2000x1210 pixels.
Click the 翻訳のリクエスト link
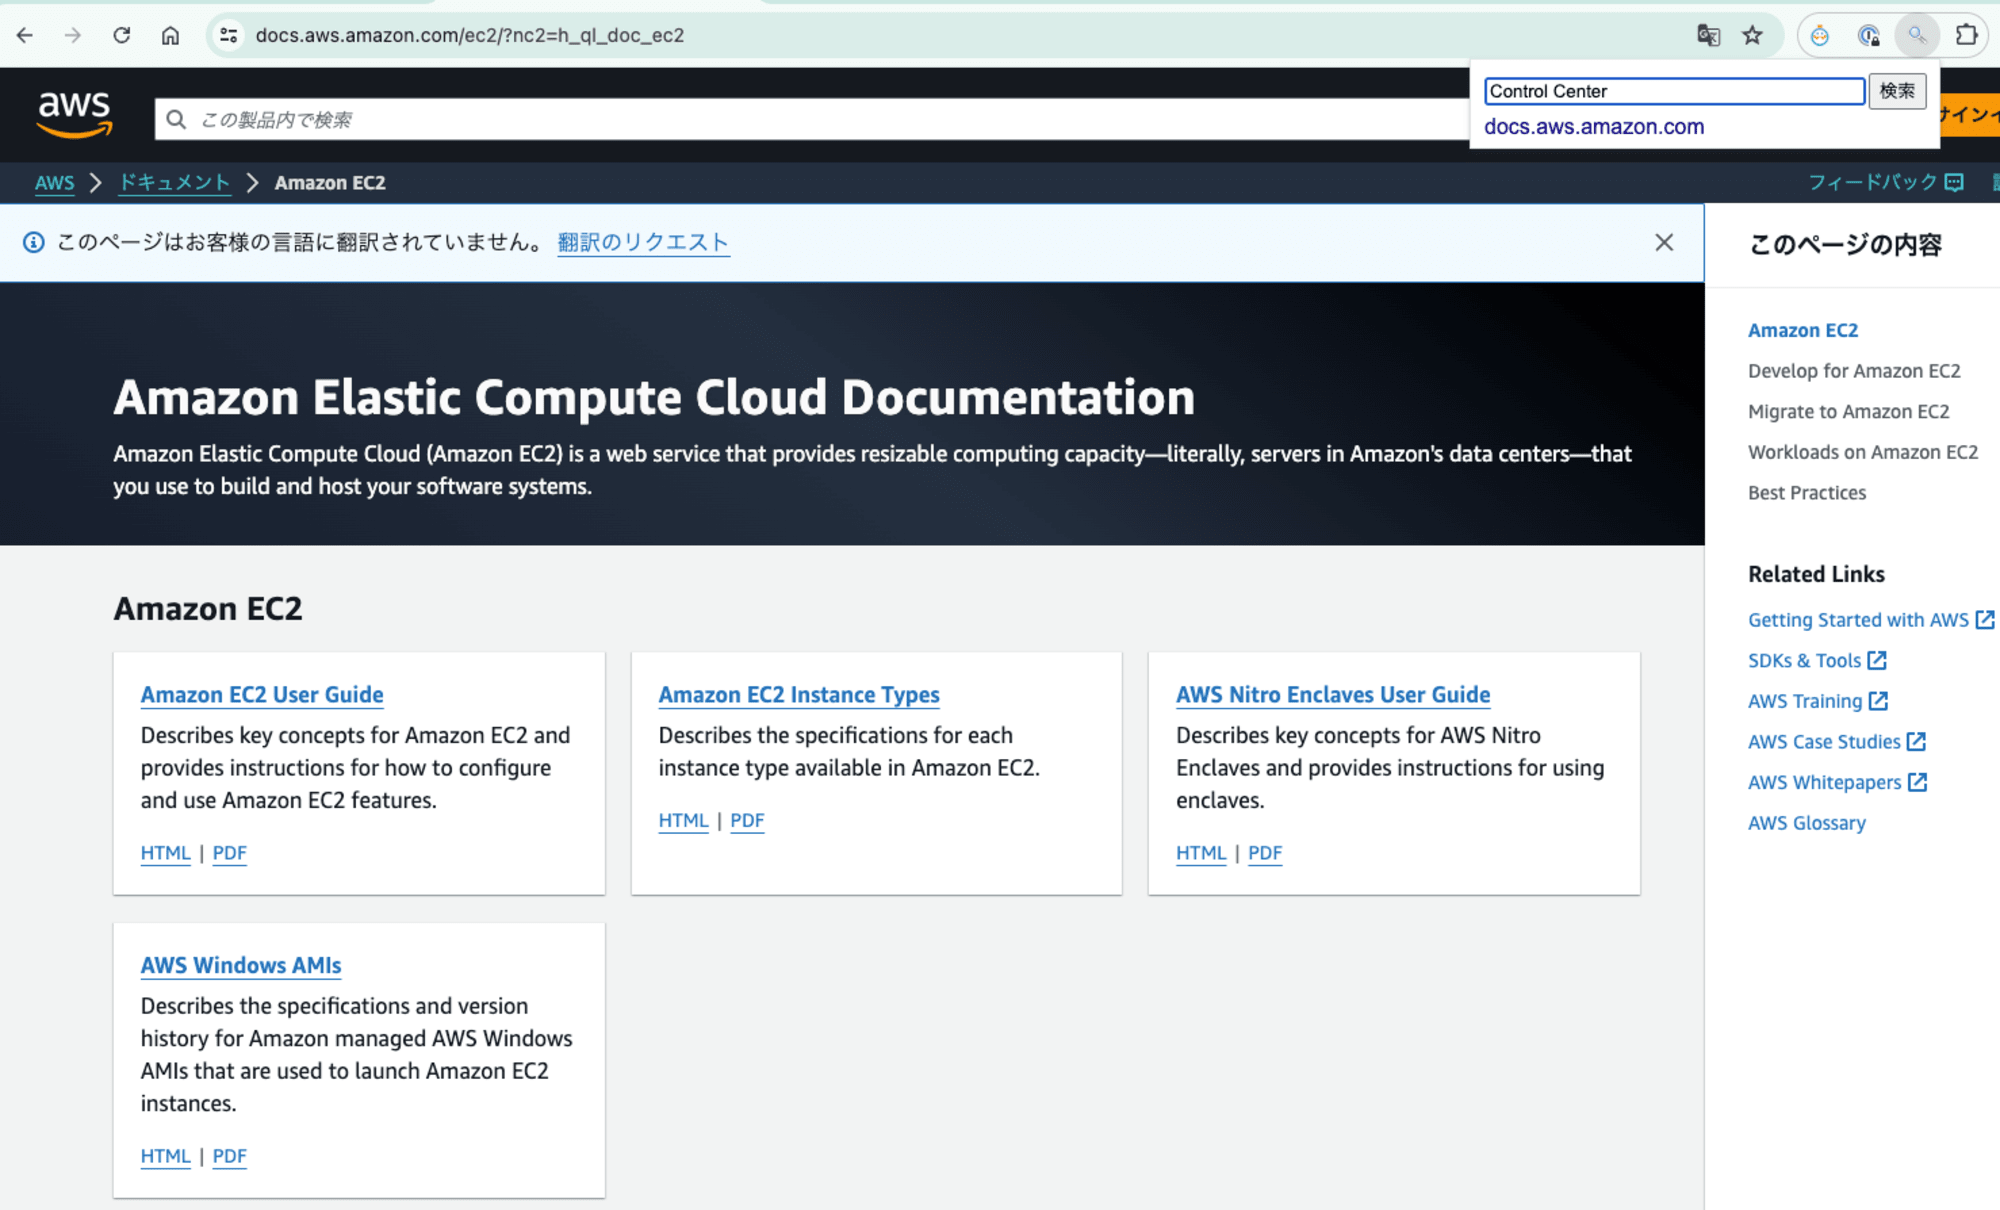(643, 242)
